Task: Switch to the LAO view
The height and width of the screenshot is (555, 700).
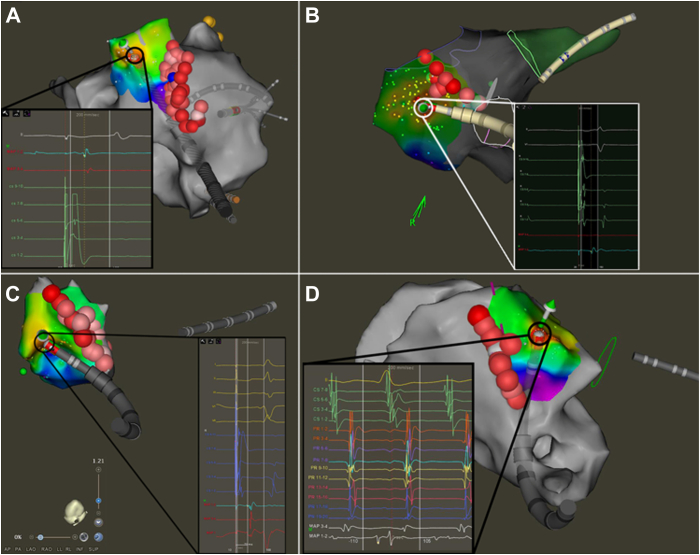Action: click(31, 549)
